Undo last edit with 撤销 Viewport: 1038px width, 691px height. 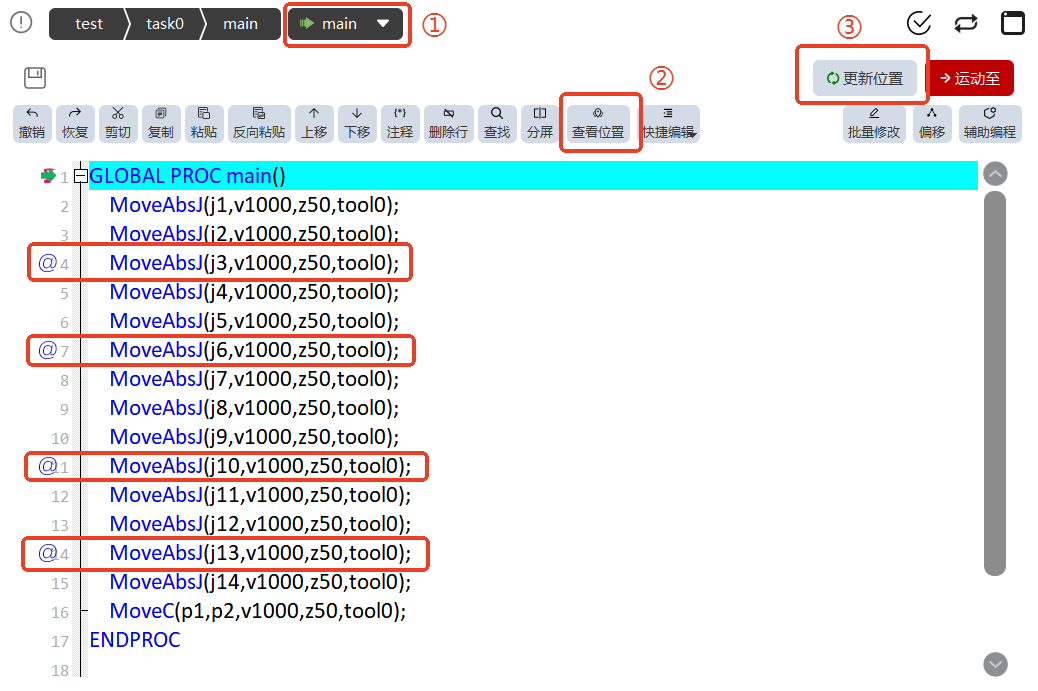pos(32,123)
